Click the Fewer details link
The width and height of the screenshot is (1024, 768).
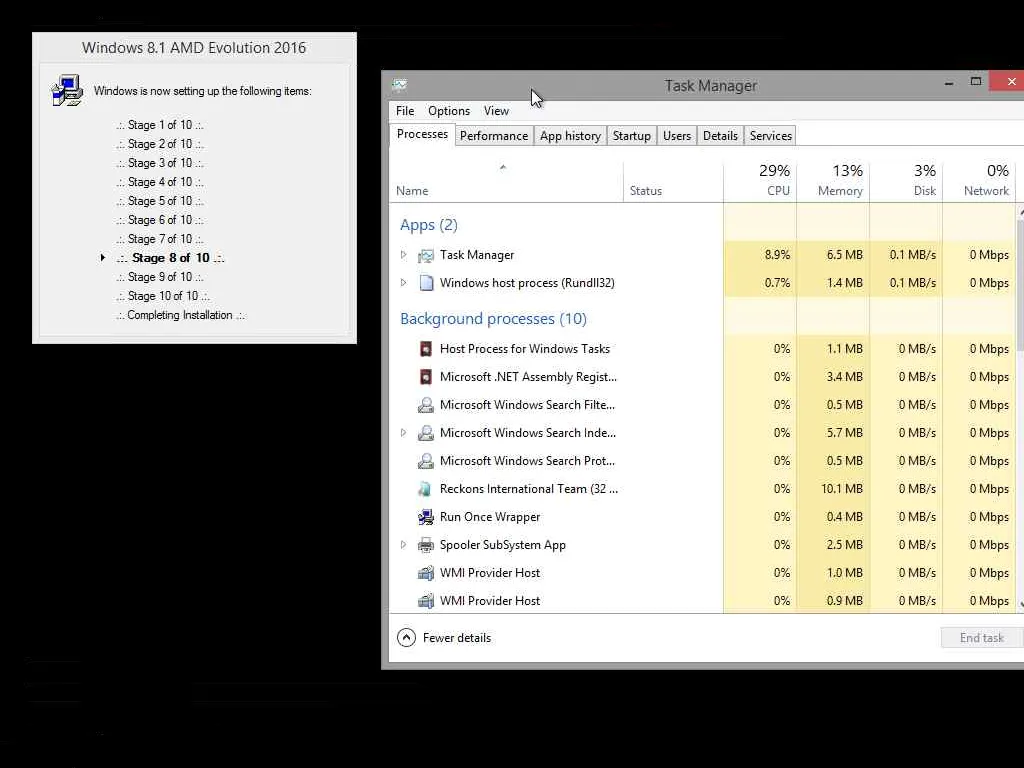(456, 638)
